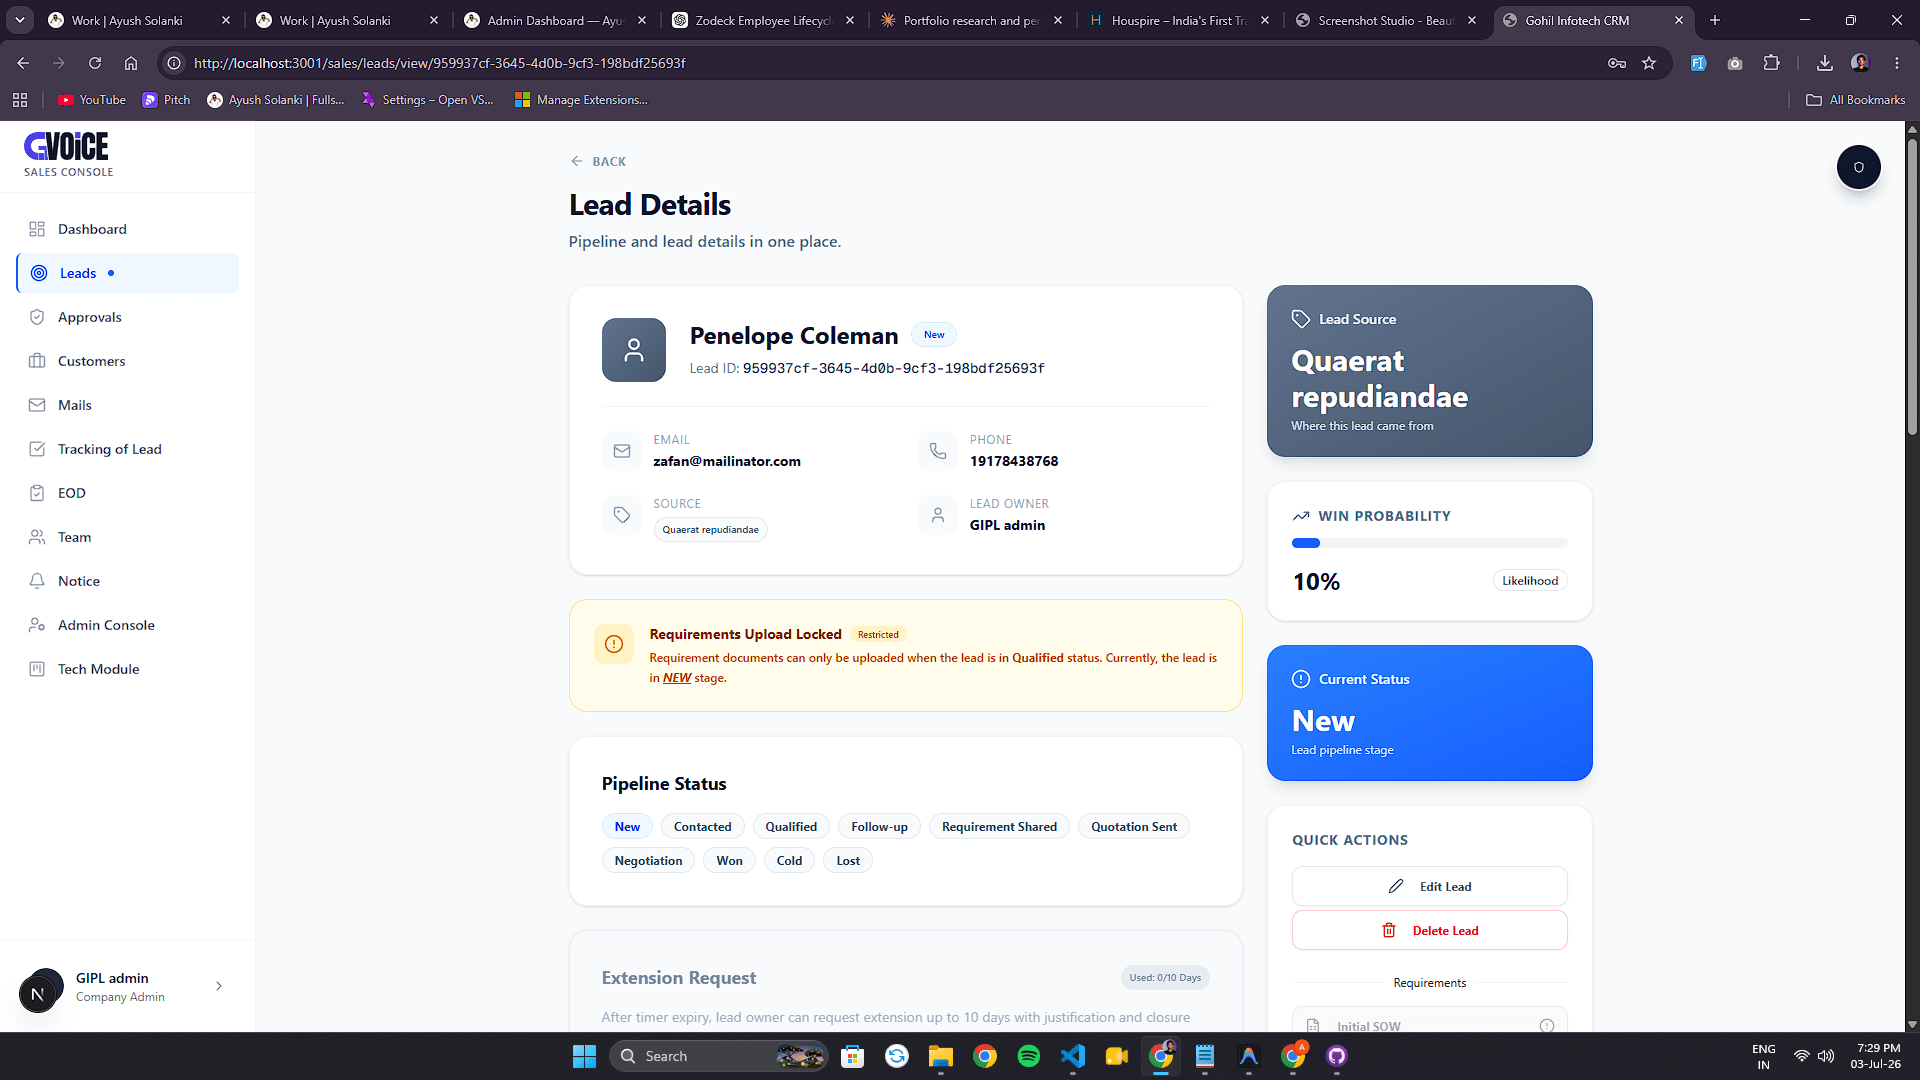Open Mails in the sidebar
This screenshot has height=1080, width=1920.
pyautogui.click(x=128, y=405)
